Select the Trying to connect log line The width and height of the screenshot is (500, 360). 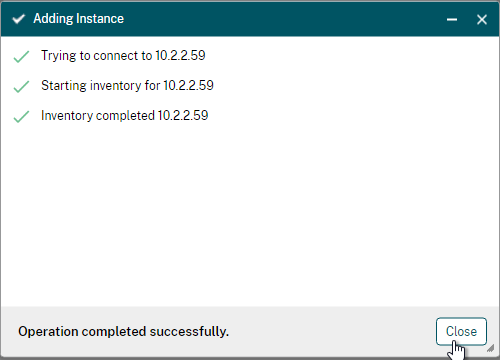point(123,56)
